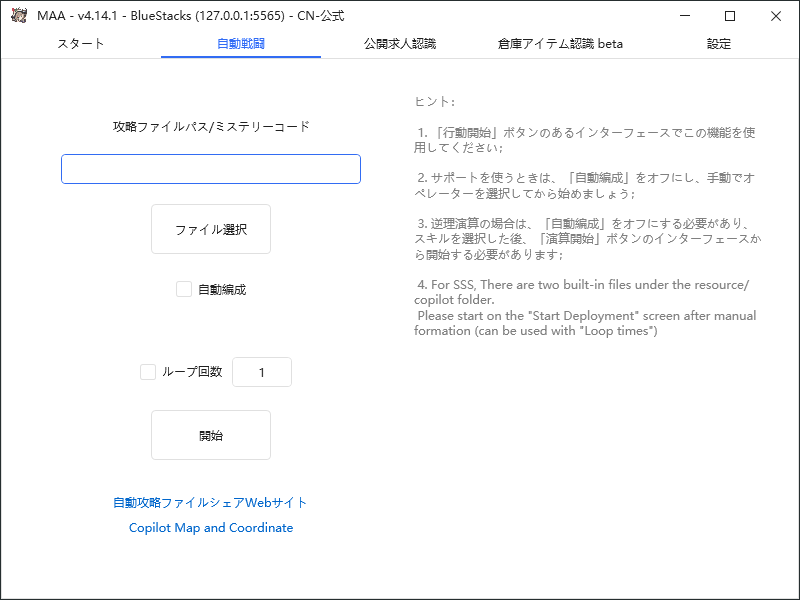This screenshot has width=800, height=600.
Task: Click hint 3 text about 逆理演算
Action: [x=587, y=239]
